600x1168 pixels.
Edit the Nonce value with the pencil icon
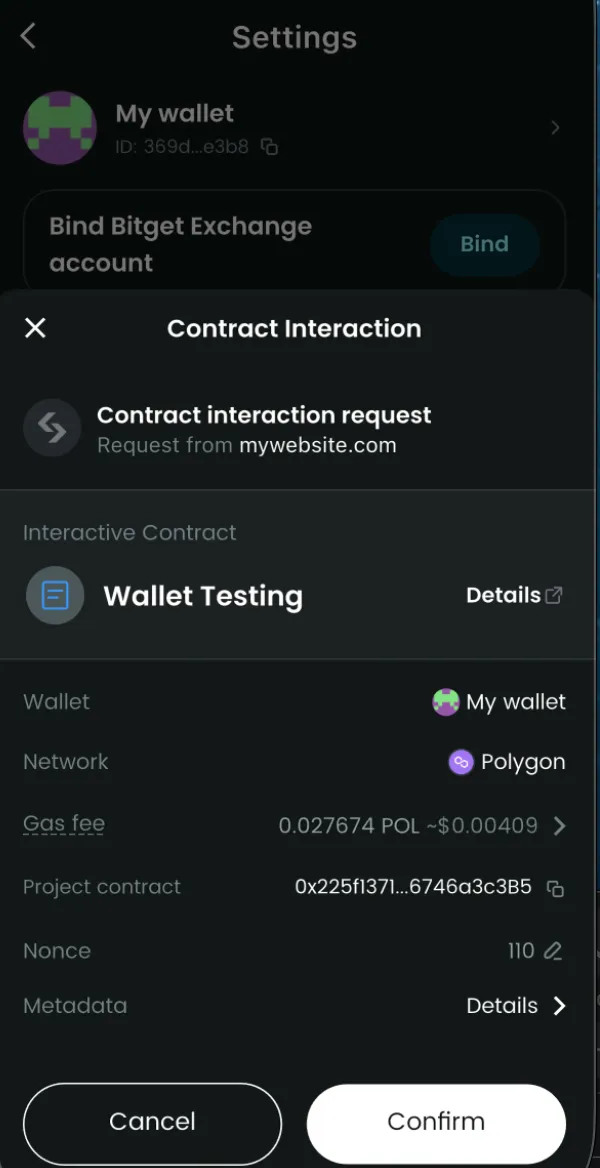click(554, 951)
